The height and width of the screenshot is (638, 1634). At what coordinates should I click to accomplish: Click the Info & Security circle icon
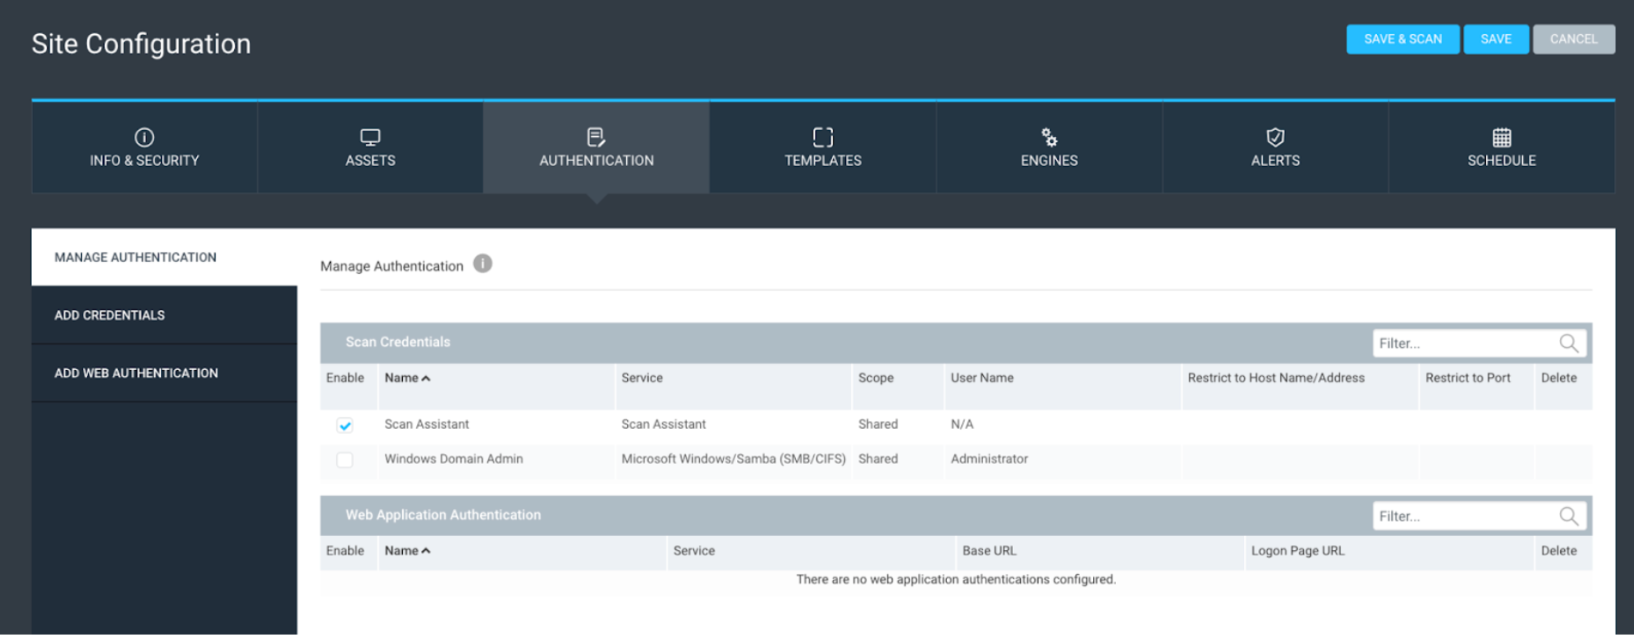pyautogui.click(x=144, y=137)
